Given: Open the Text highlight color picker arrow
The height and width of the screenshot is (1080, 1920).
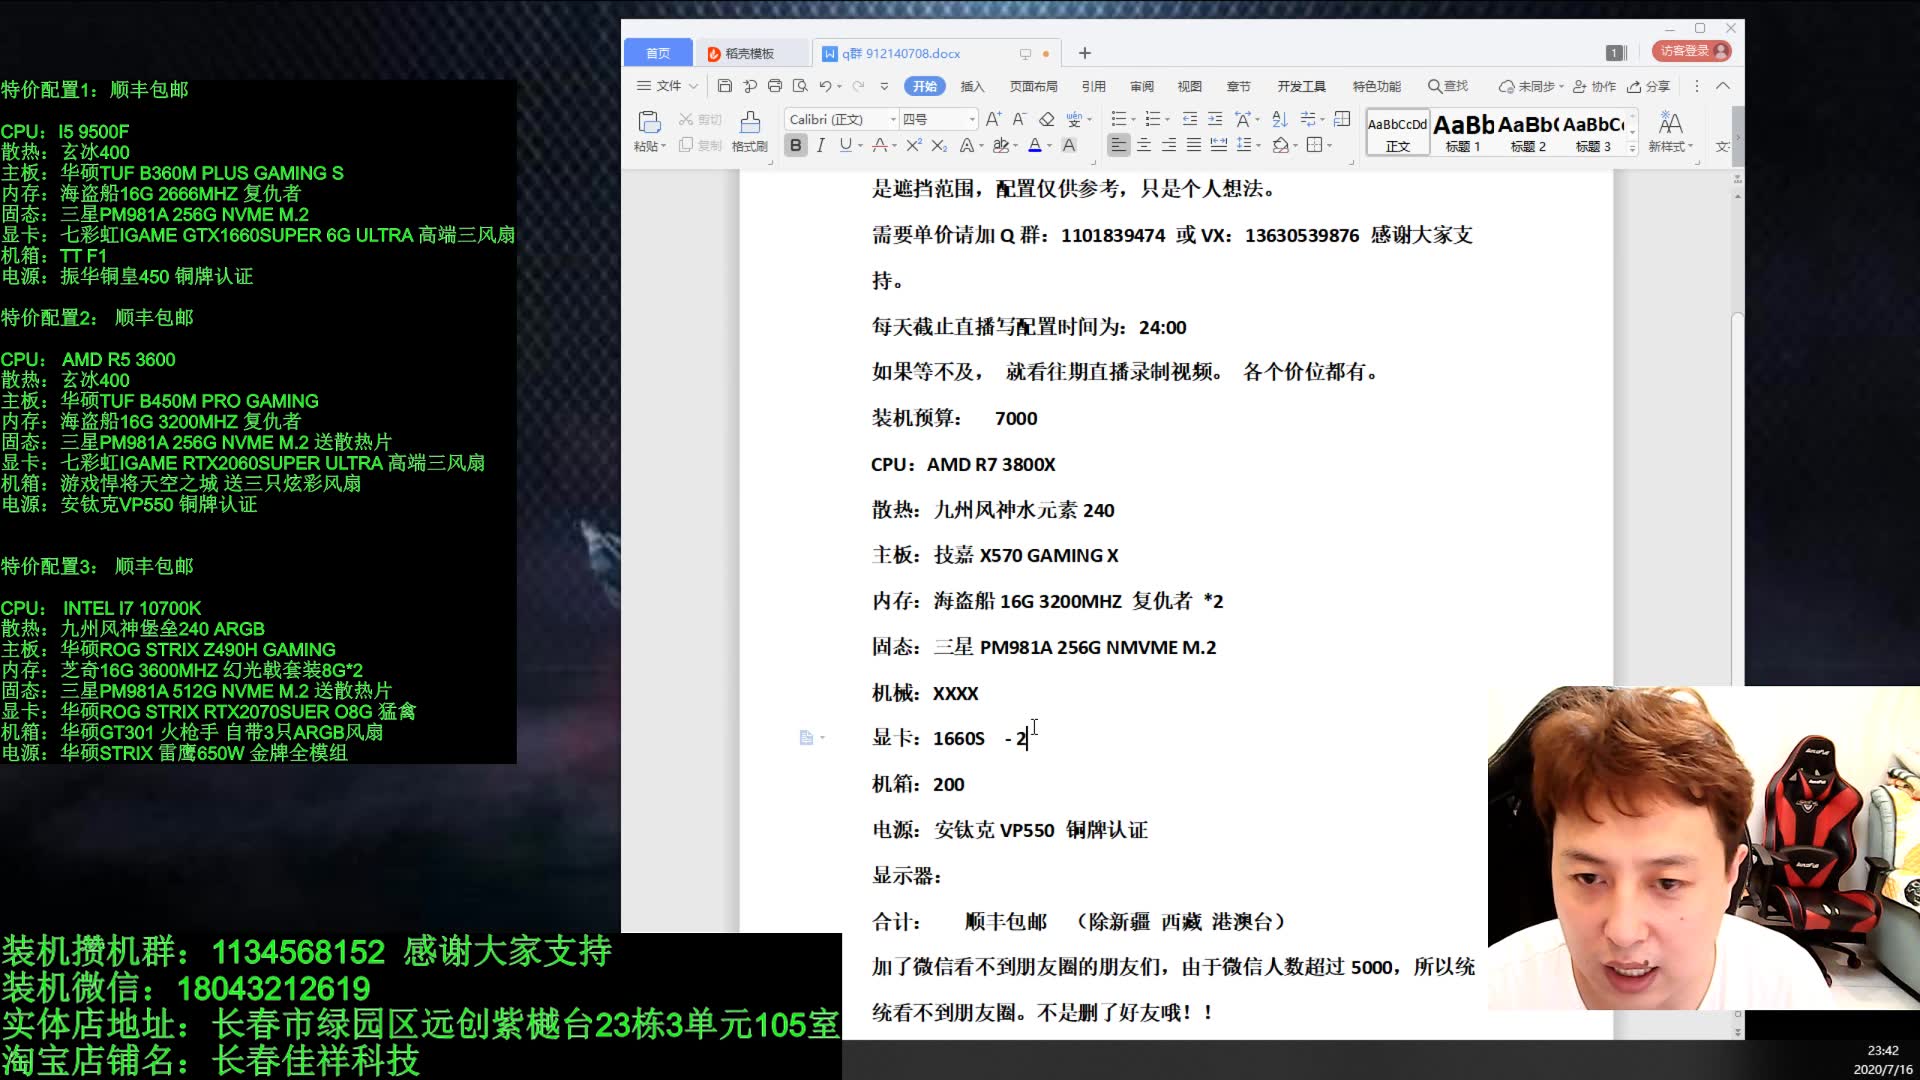Looking at the screenshot, I should 1016,146.
